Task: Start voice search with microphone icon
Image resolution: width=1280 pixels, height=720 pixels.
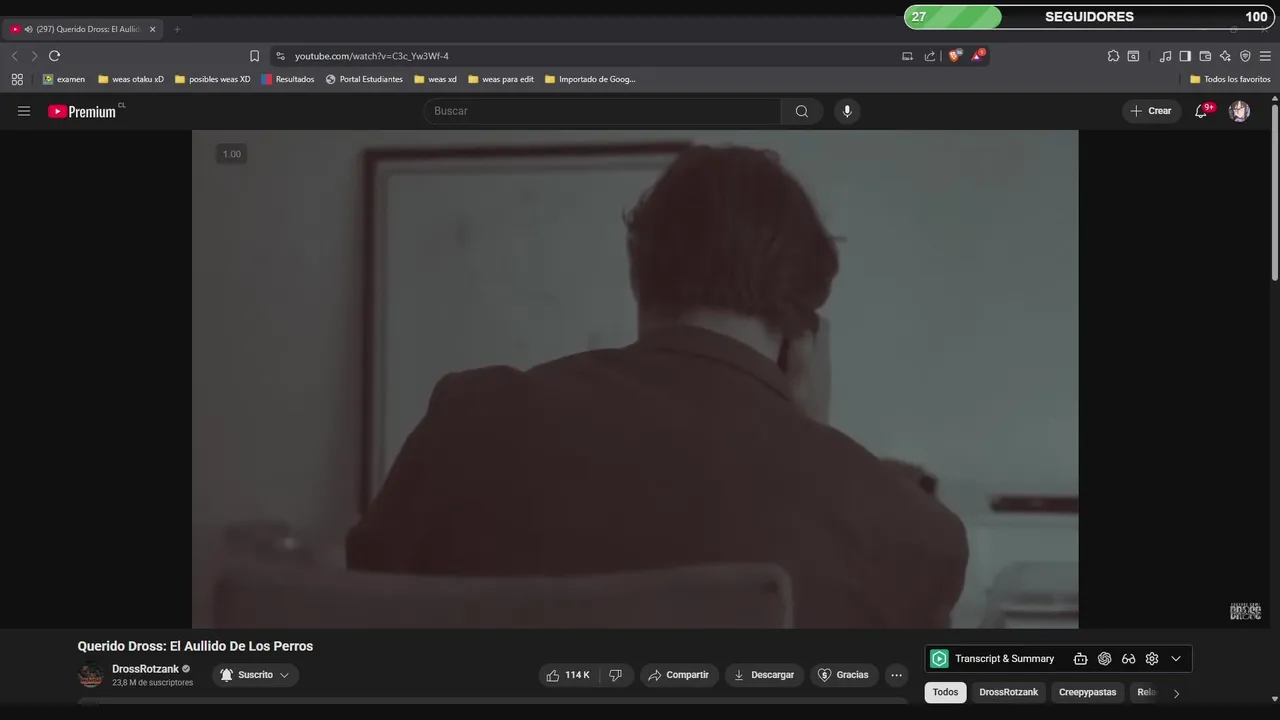Action: tap(847, 111)
